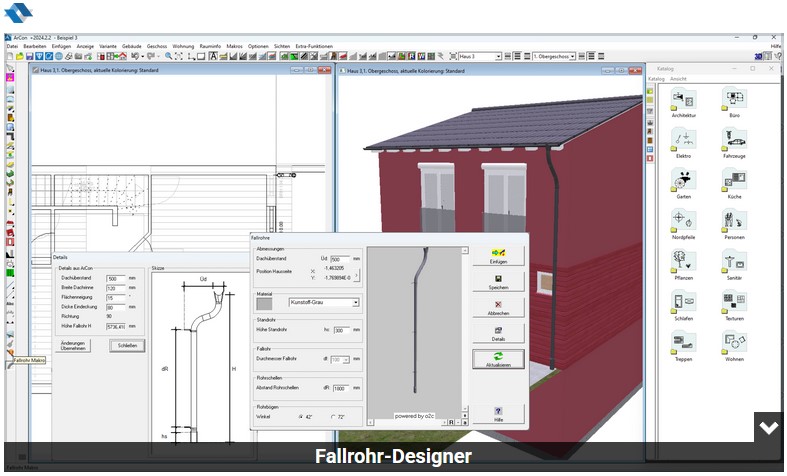Open the Sanitär catalog folder
Screen dimensions: 787x476
point(734,265)
